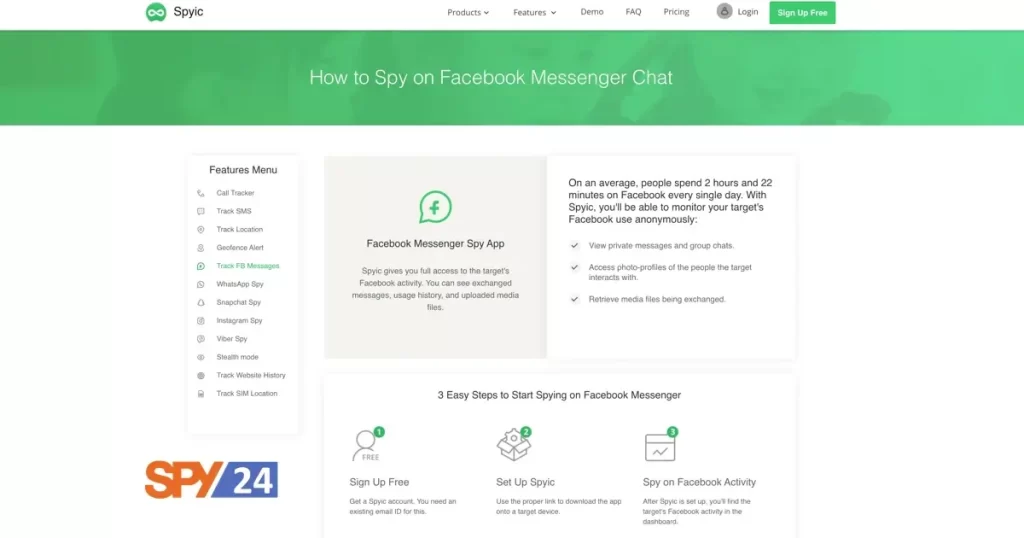Screen dimensions: 1024x538
Task: Click the Track Website History globe icon
Action: [200, 375]
